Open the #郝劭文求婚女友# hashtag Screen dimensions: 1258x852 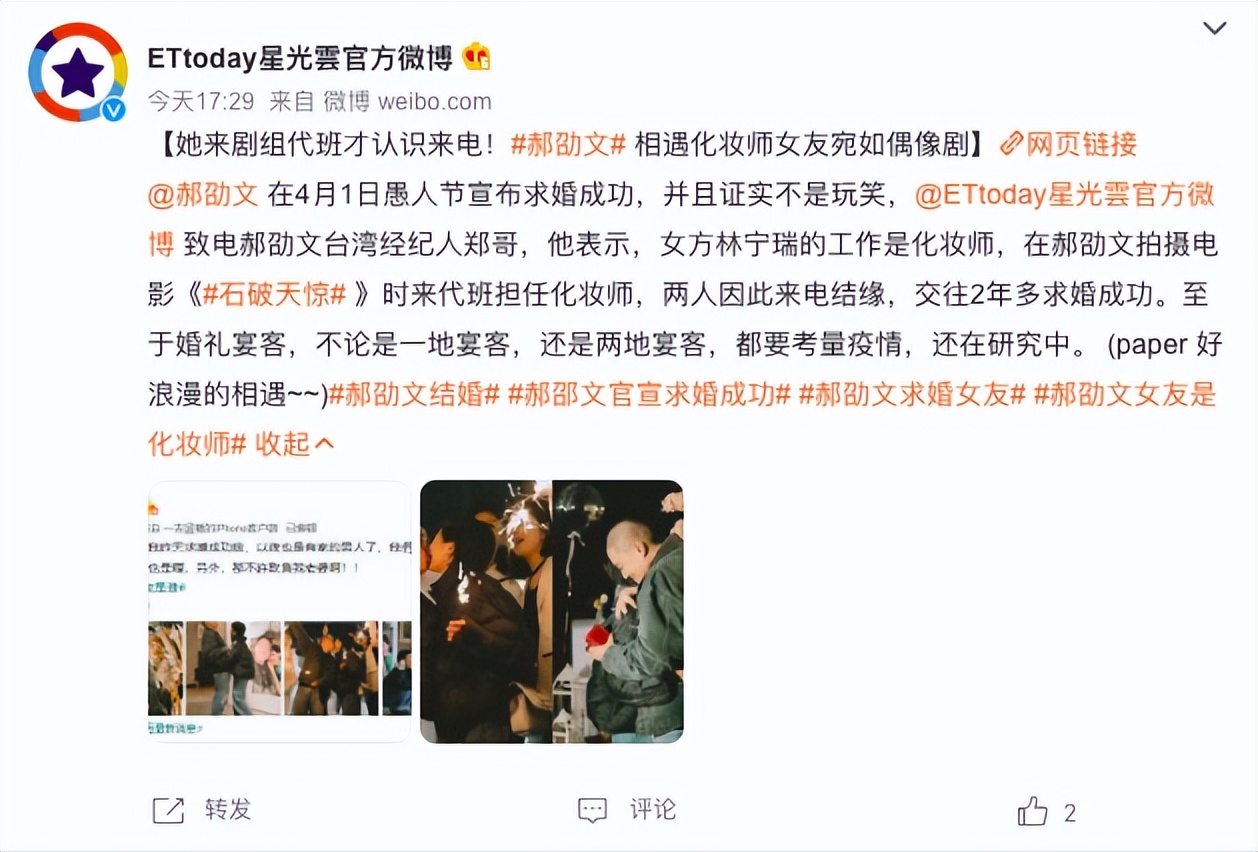(x=912, y=394)
